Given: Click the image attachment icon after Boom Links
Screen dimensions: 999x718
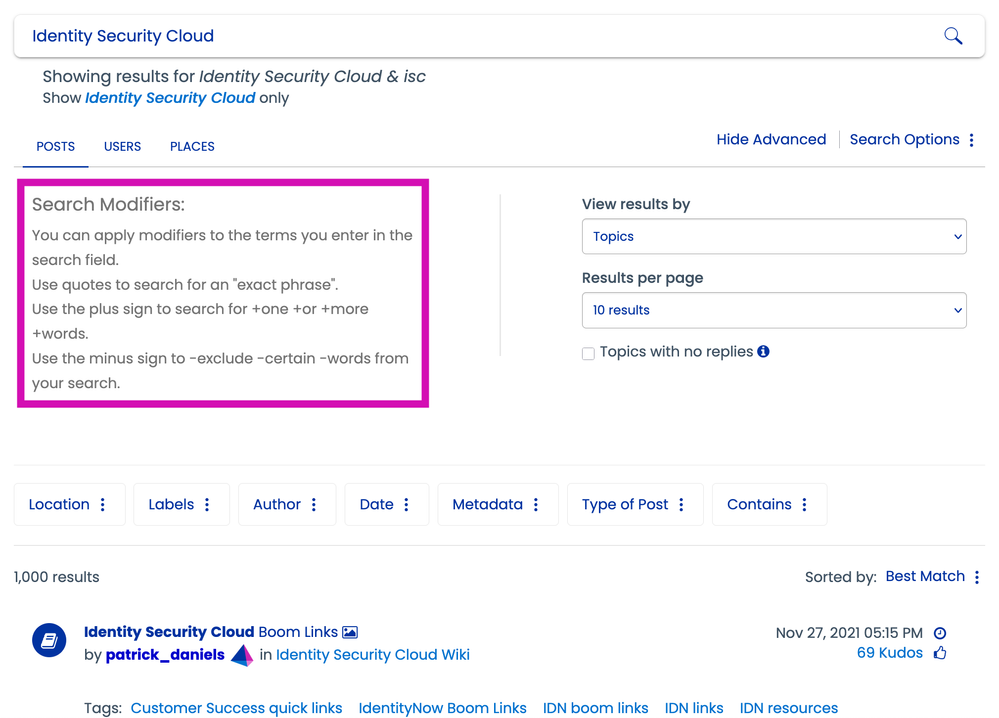Looking at the screenshot, I should pos(350,632).
